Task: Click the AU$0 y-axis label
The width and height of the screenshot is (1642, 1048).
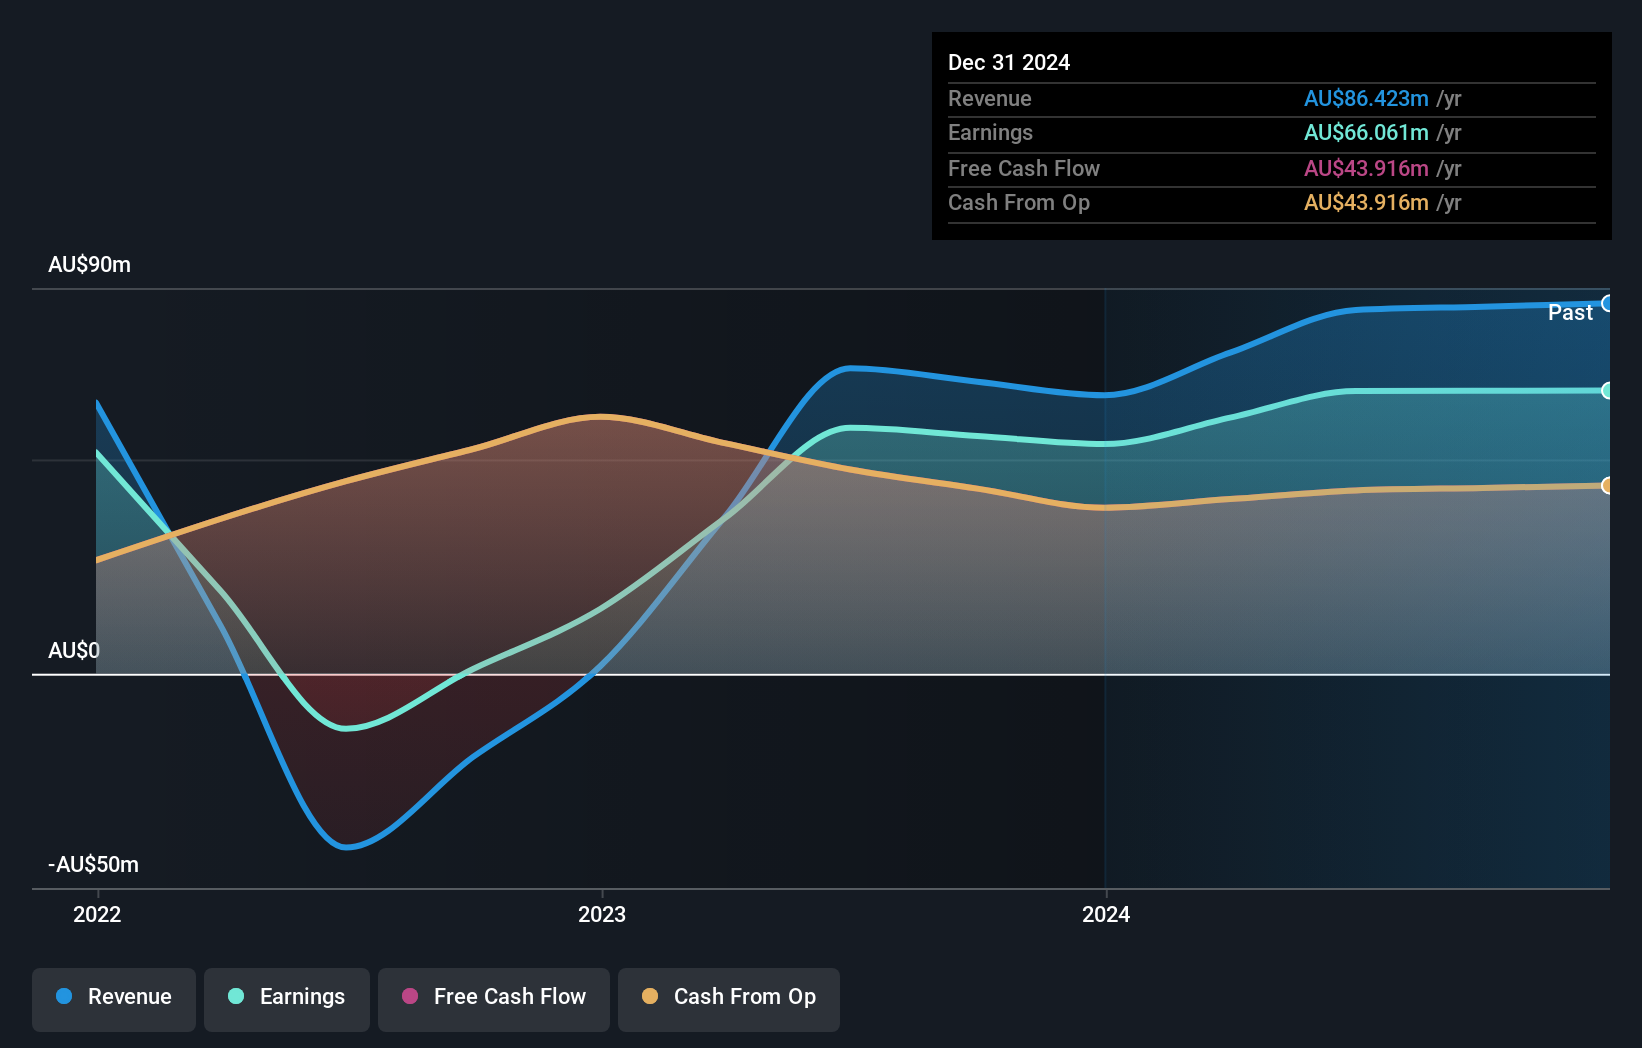Action: coord(74,650)
